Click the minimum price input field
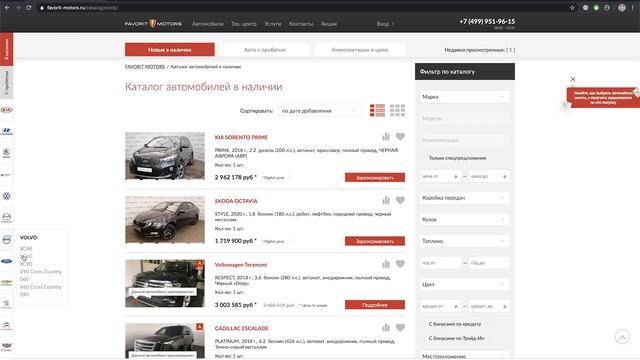Viewport: 640px width, 360px height. coord(440,176)
